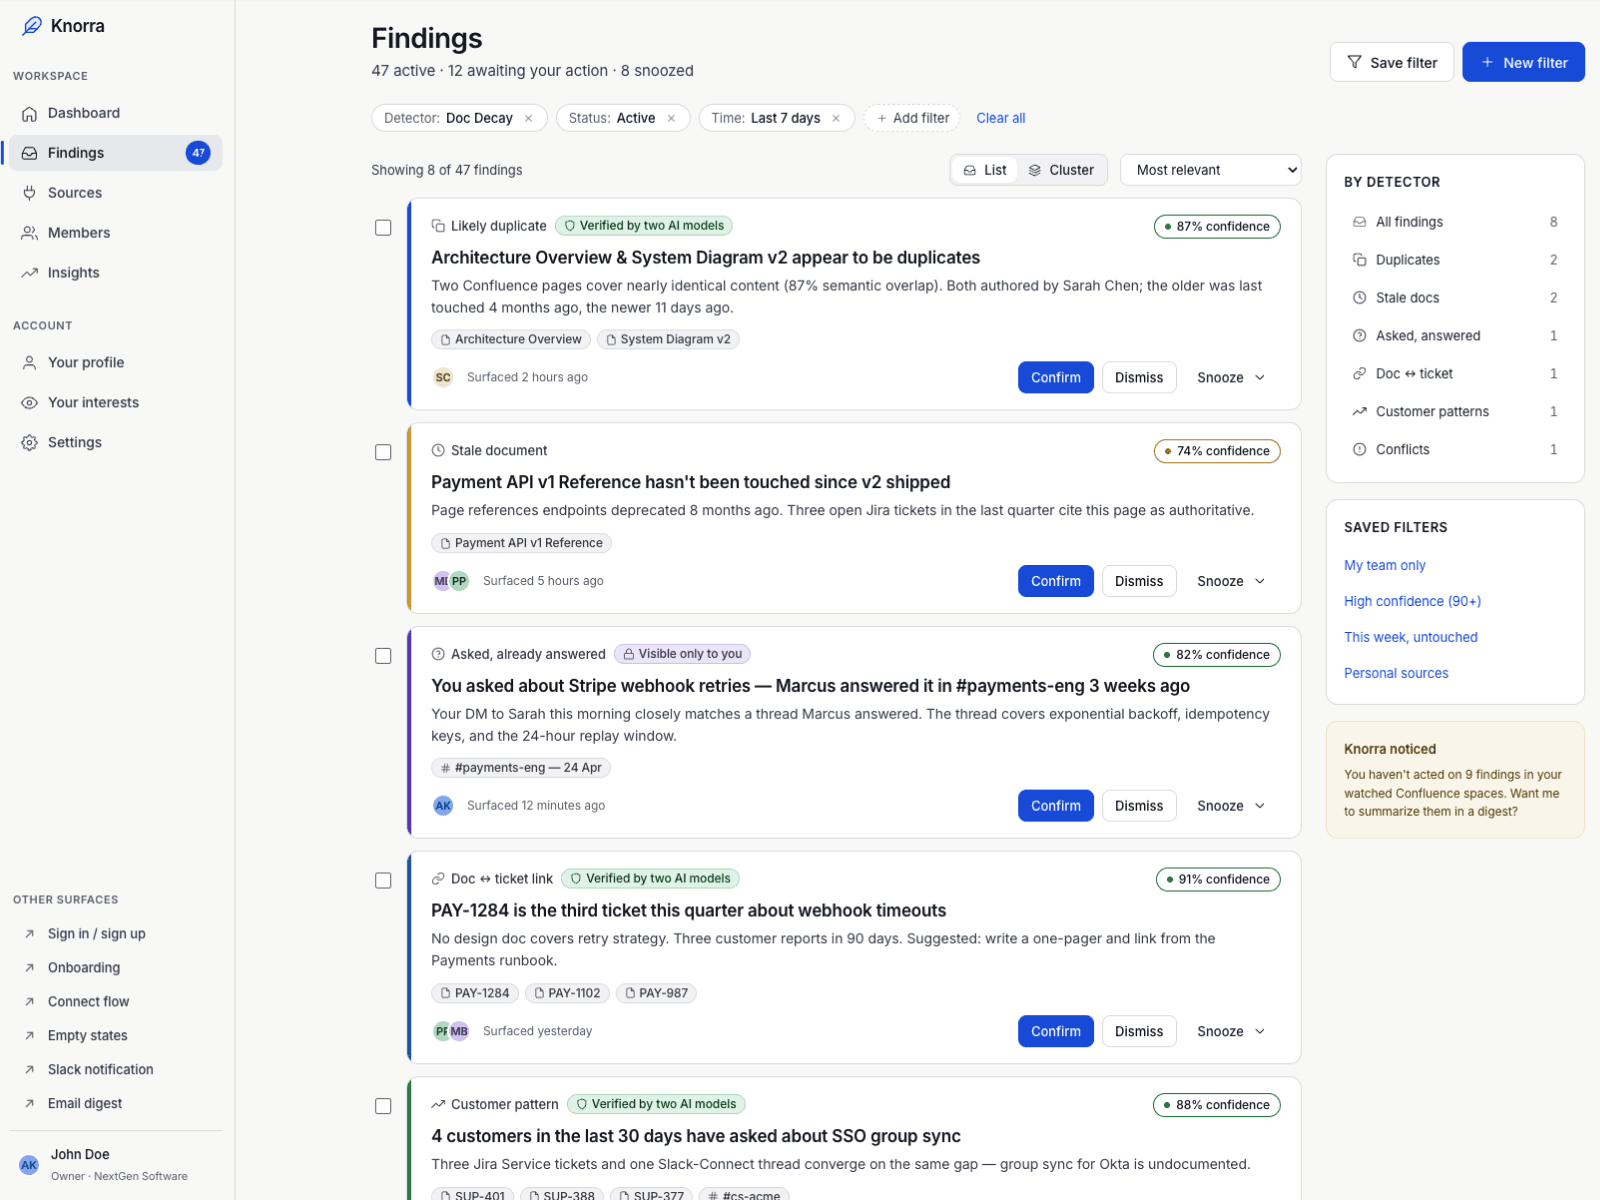Go to Members page
Screen dimensions: 1600x1200
[x=116, y=233]
